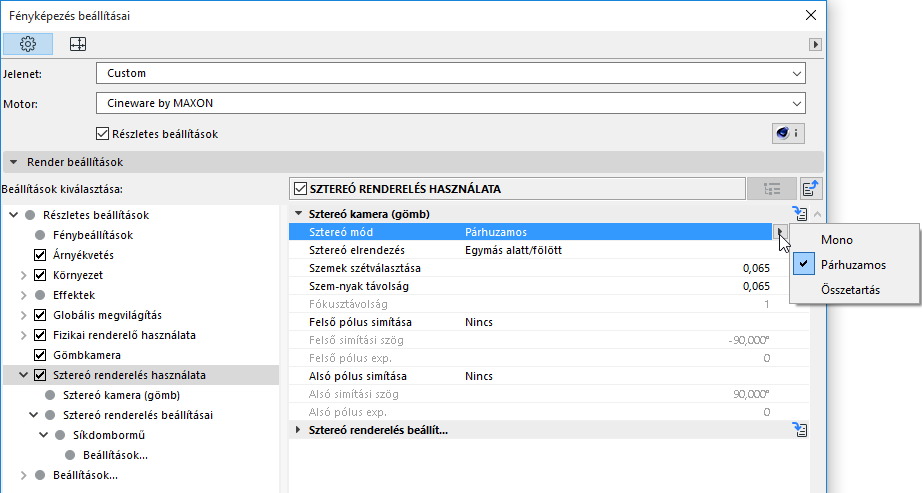Screen dimensions: 922x493
Task: Click grey bullet of Síkdombormű
Action: [60, 435]
